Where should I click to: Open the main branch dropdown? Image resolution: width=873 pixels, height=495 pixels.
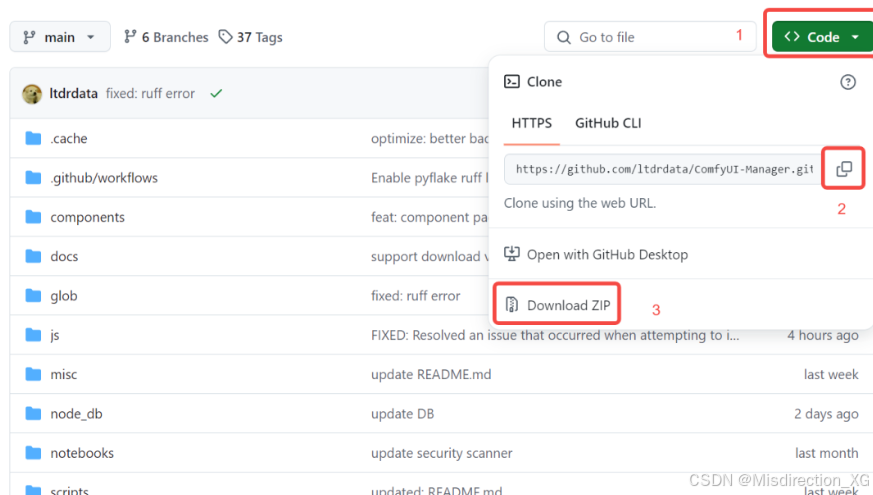tap(60, 37)
